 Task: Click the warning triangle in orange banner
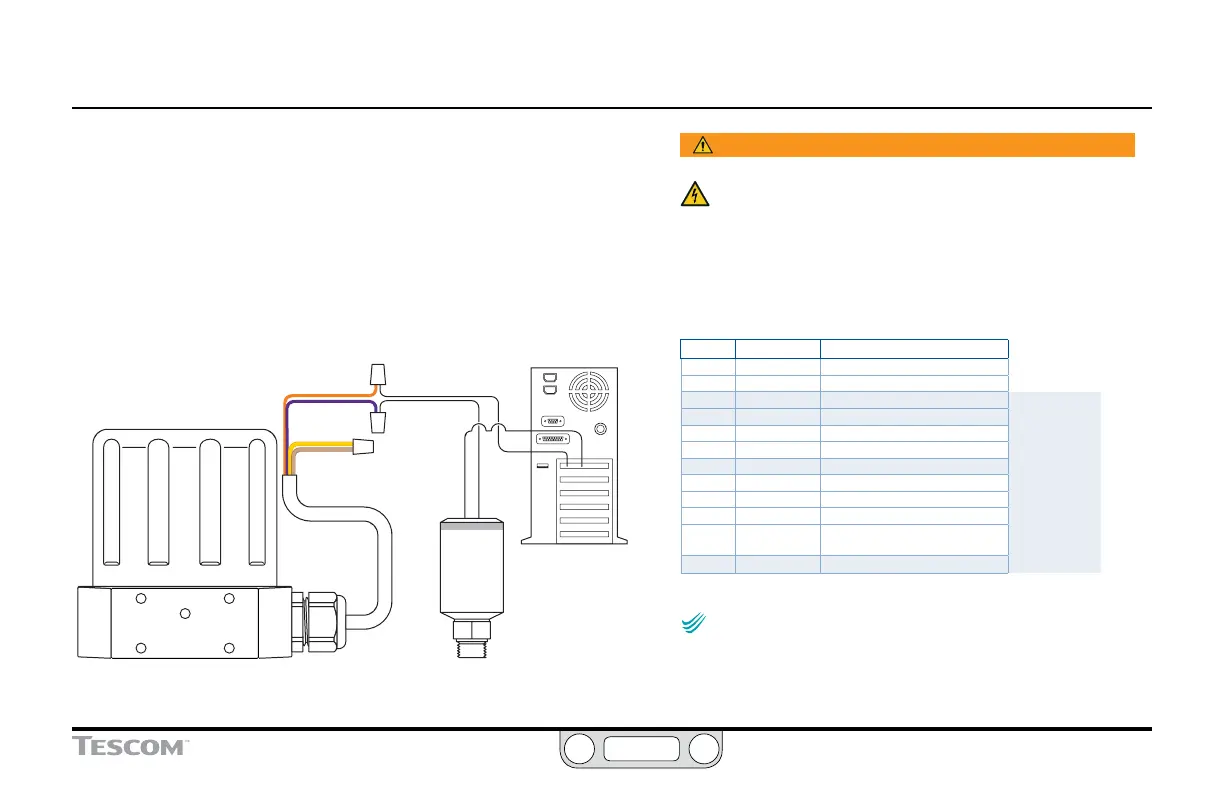pyautogui.click(x=703, y=145)
